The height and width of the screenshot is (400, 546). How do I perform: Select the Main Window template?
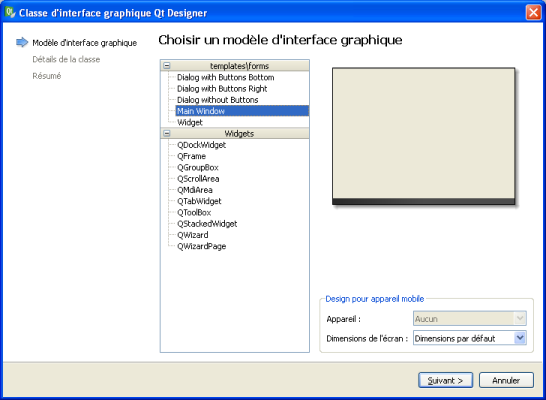(x=242, y=111)
